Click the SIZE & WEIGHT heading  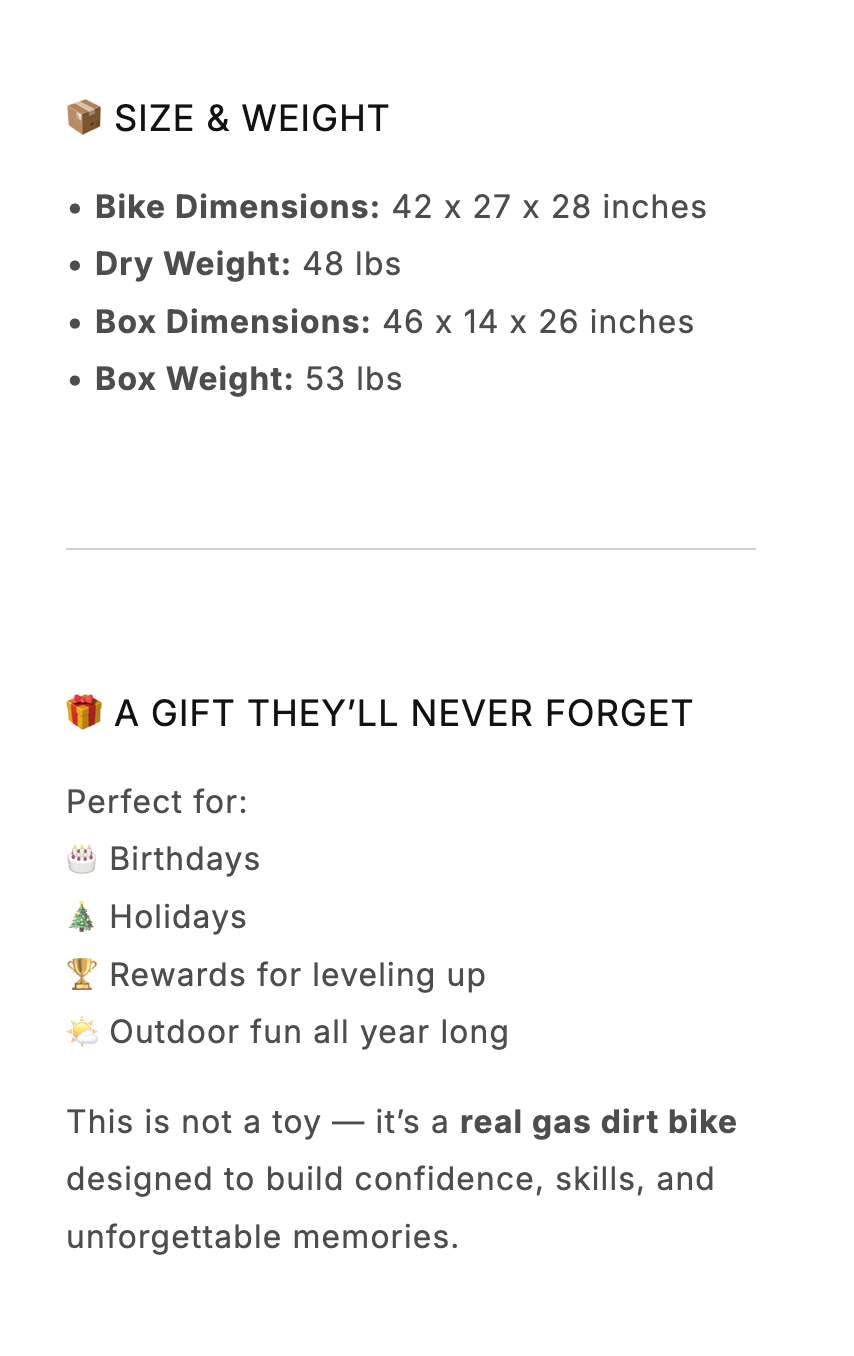pos(251,118)
